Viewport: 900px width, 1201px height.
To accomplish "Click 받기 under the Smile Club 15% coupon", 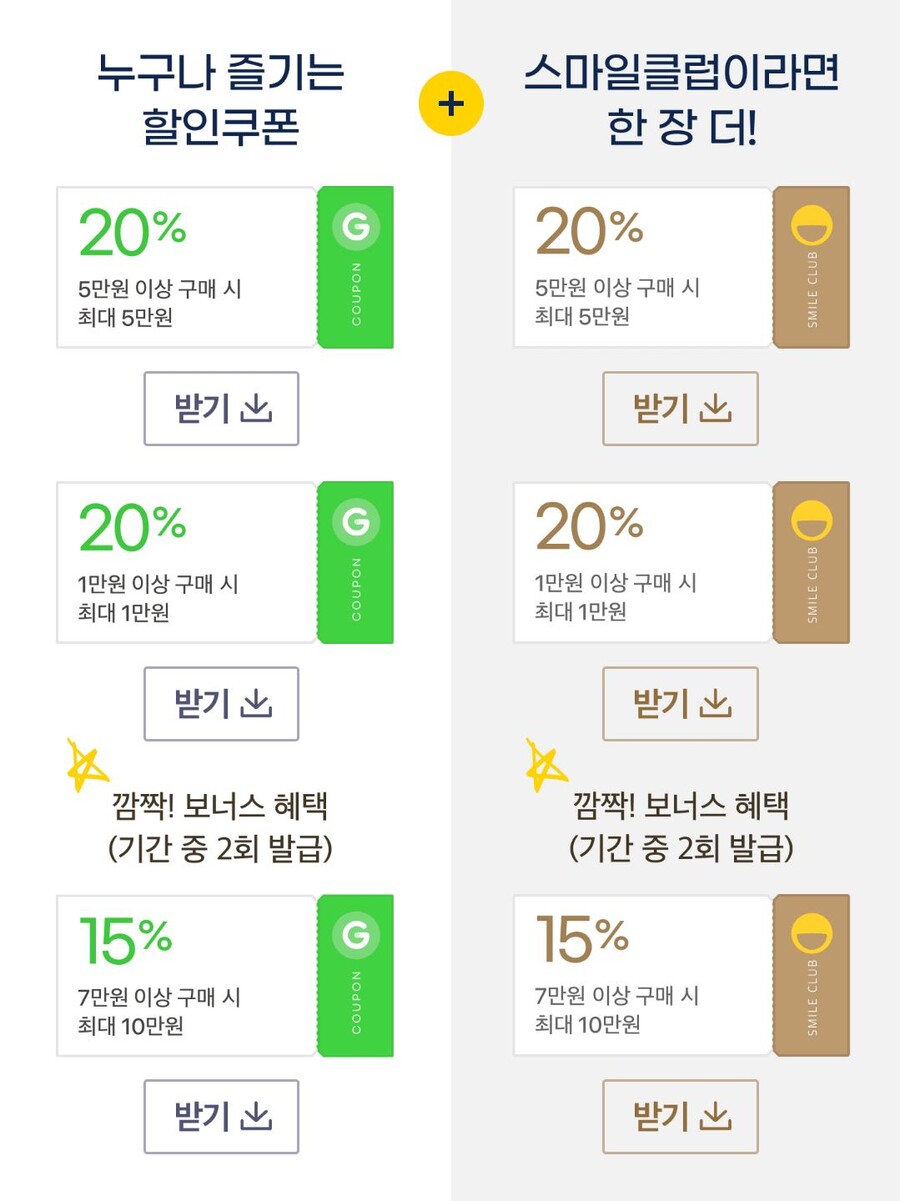I will coord(681,1117).
